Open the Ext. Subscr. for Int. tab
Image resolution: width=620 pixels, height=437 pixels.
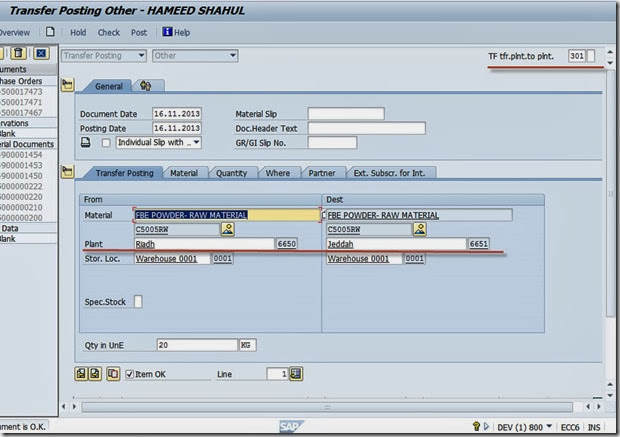point(389,173)
